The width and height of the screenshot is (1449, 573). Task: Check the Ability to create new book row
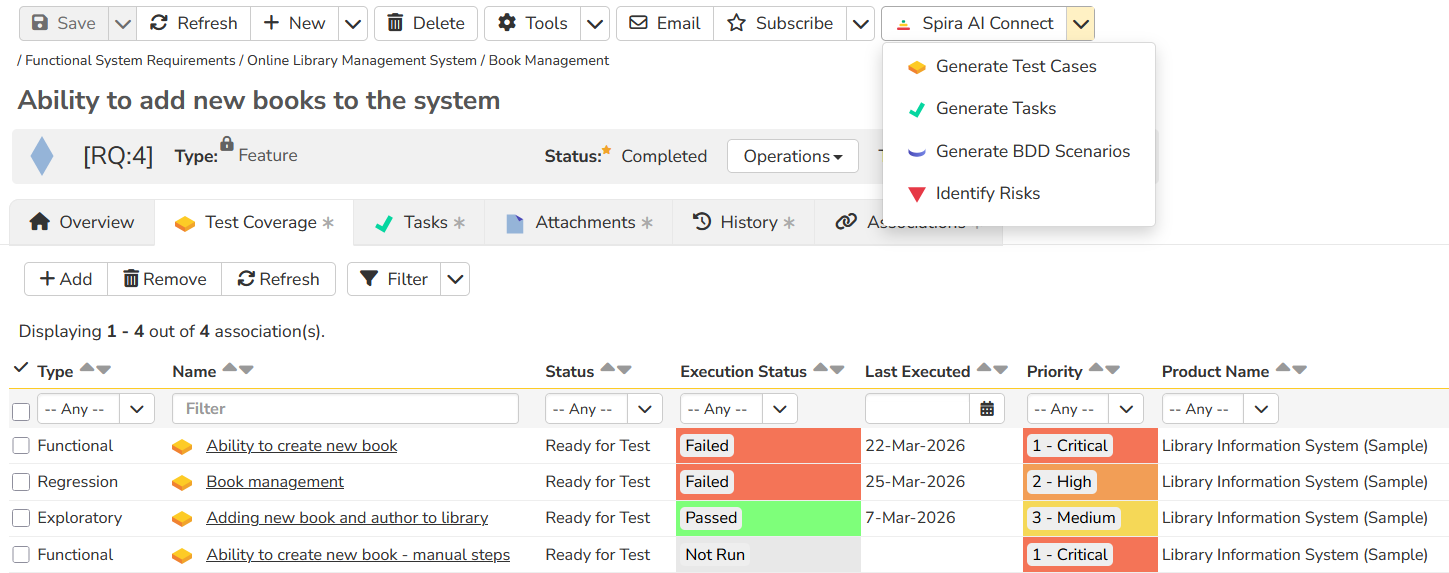point(21,446)
